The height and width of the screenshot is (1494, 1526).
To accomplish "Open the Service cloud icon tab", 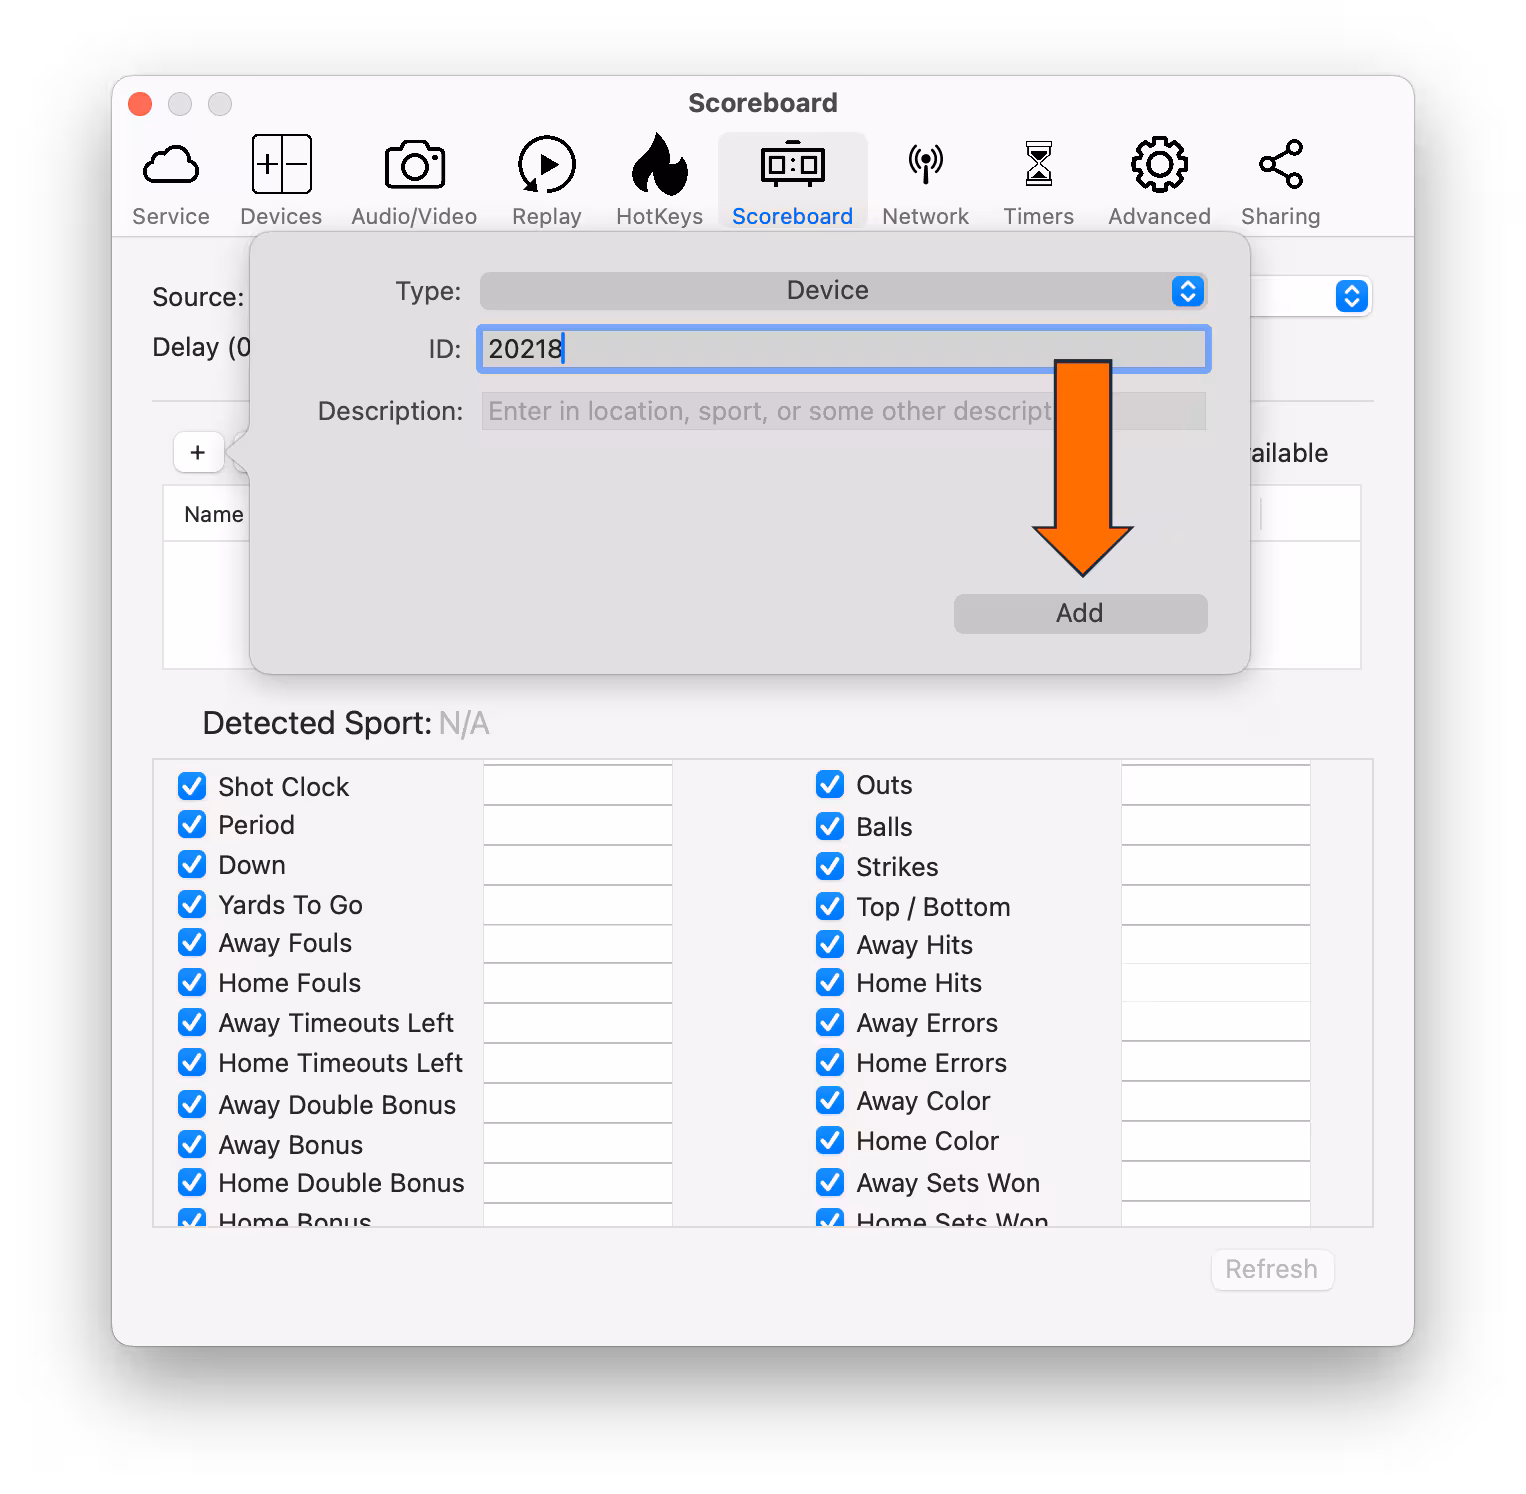I will pos(171,165).
